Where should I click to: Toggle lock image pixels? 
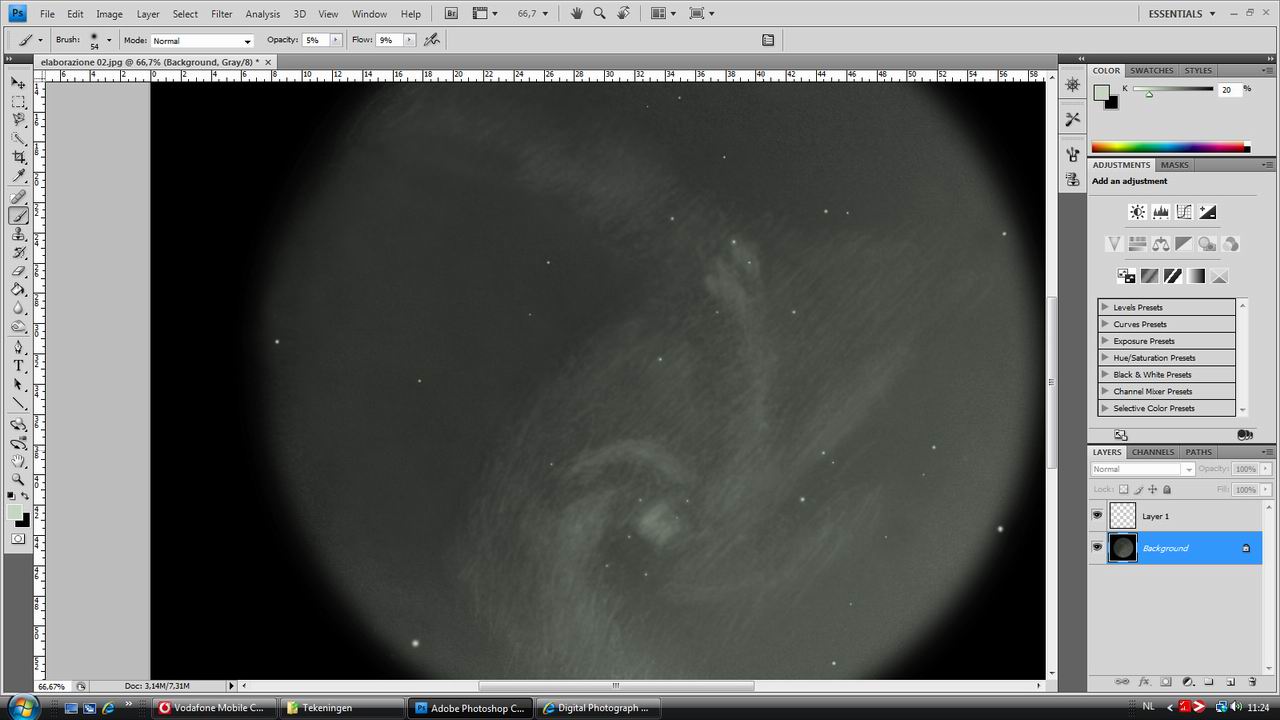[1138, 490]
